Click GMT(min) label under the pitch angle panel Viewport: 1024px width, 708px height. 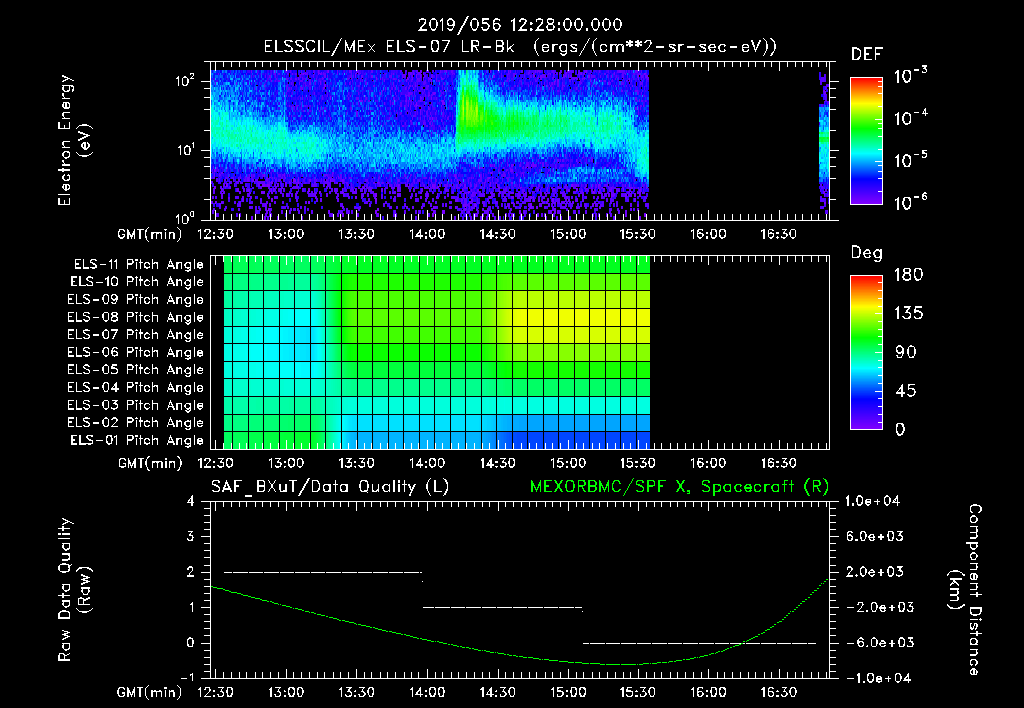pos(150,463)
